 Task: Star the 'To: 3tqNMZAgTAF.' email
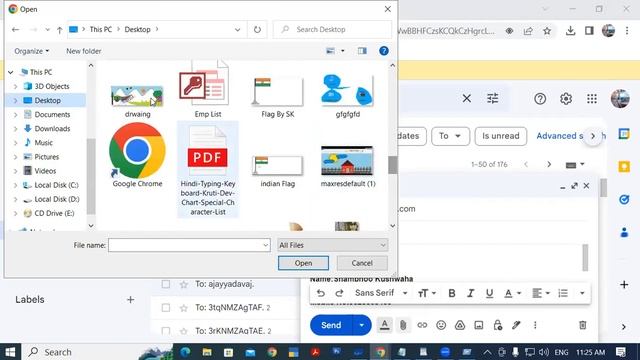184,308
